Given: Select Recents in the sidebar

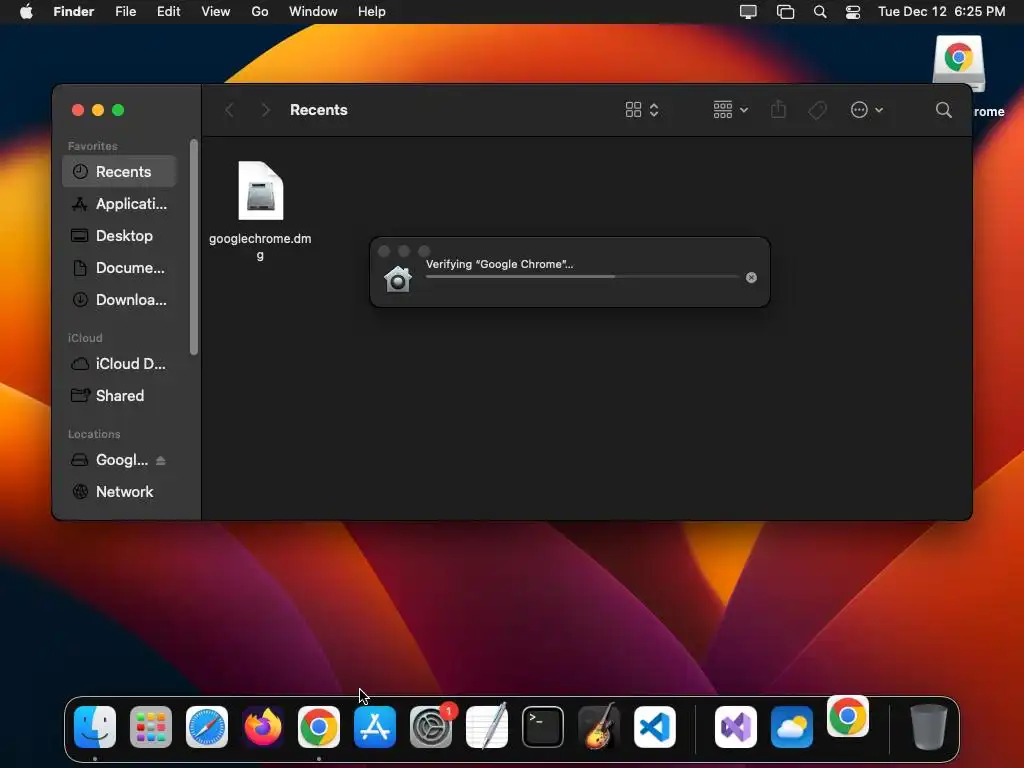Looking at the screenshot, I should point(120,172).
